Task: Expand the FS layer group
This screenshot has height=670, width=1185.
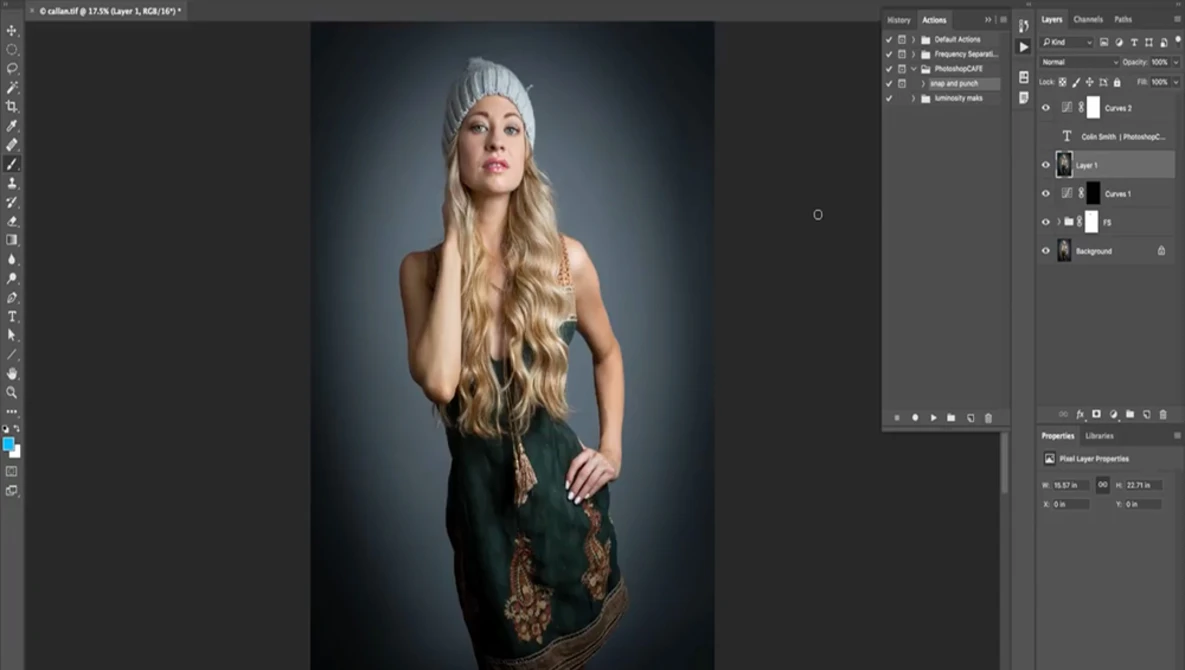Action: pos(1058,222)
